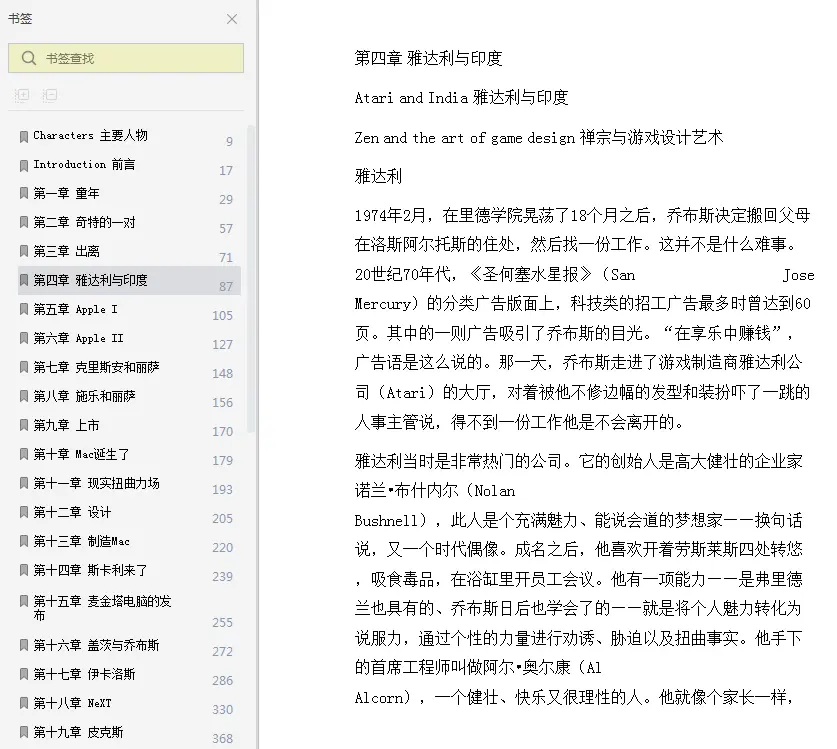Click heading 第四章 雅达利与印度 in the document
This screenshot has width=837, height=749.
pyautogui.click(x=429, y=58)
